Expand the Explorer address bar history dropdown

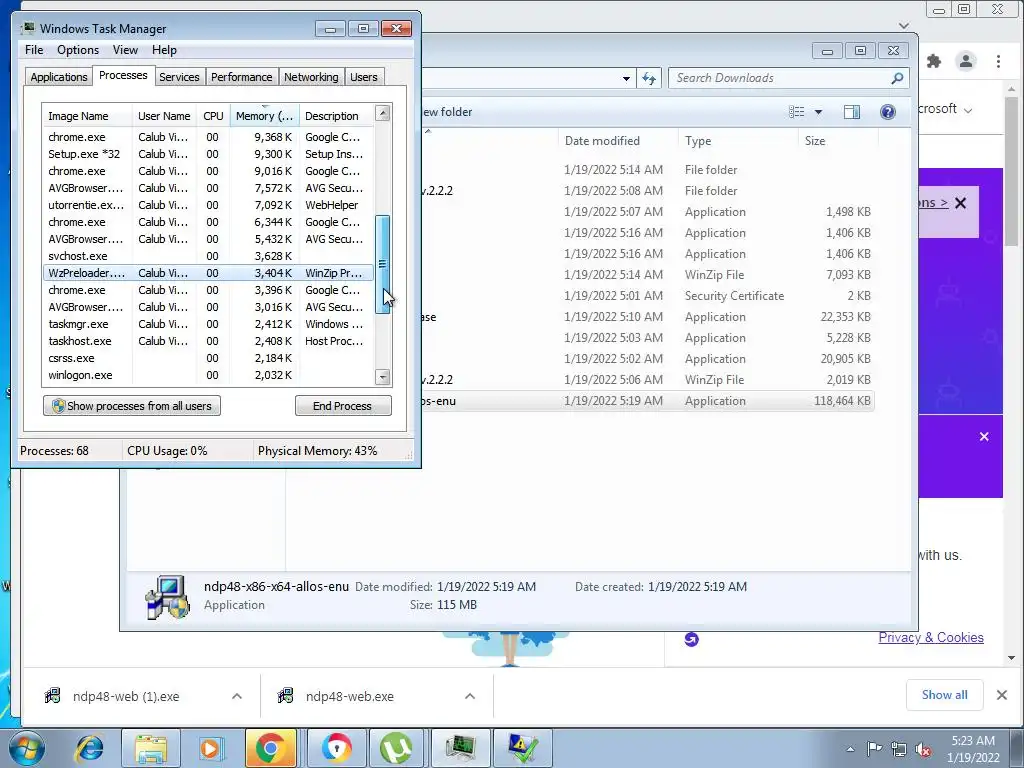coord(626,78)
